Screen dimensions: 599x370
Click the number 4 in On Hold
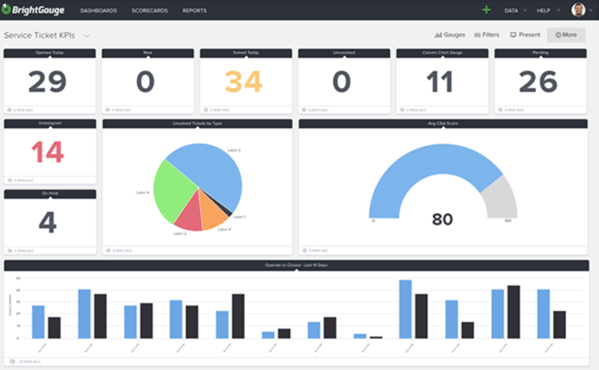[x=48, y=222]
